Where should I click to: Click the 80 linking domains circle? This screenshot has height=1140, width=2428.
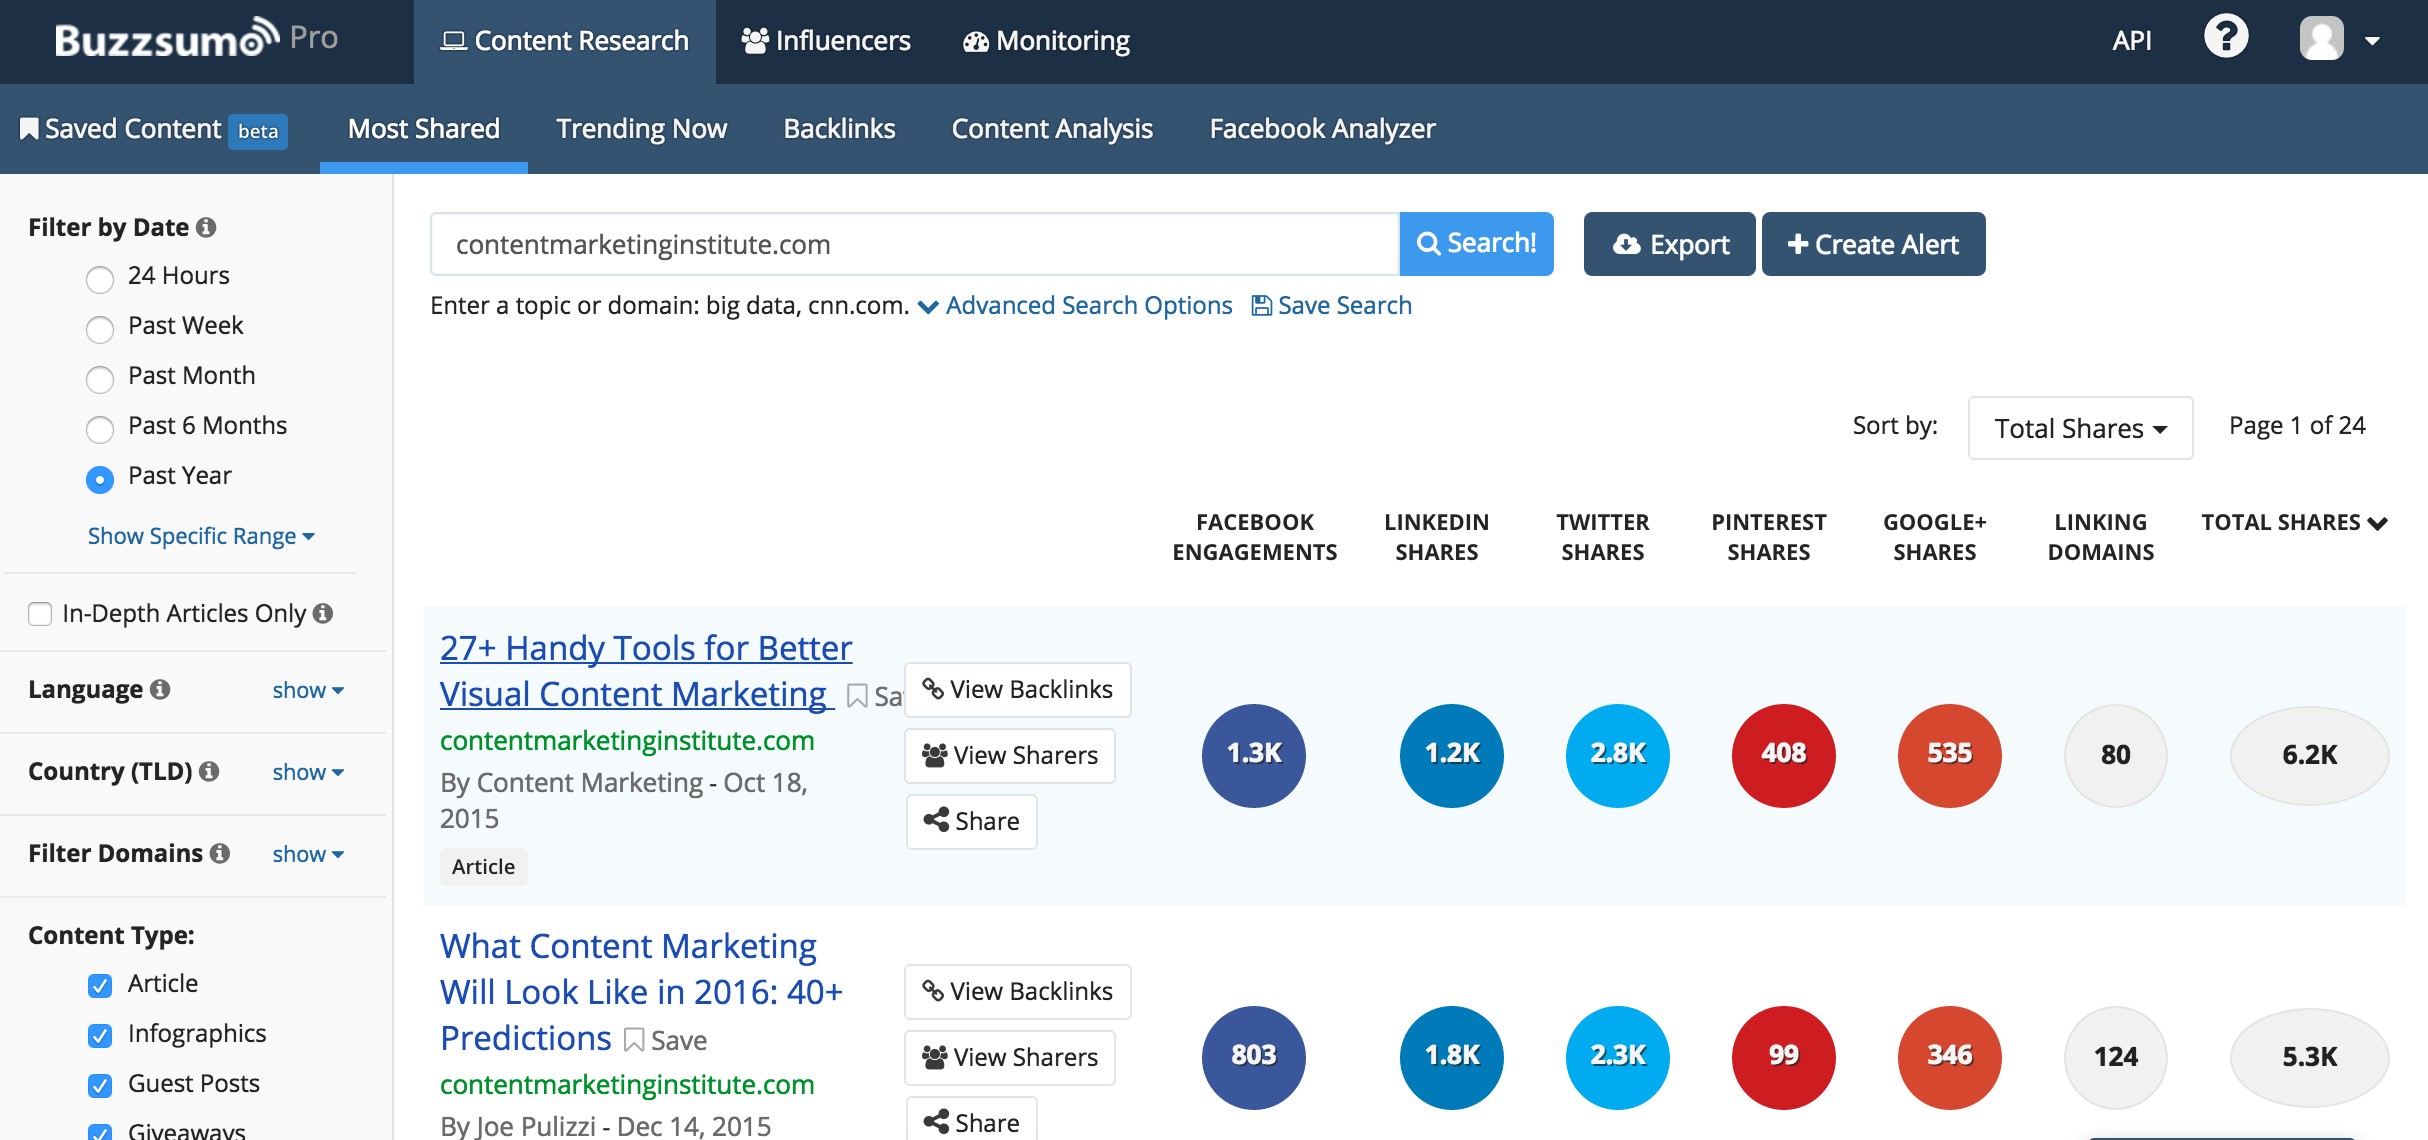[2116, 755]
